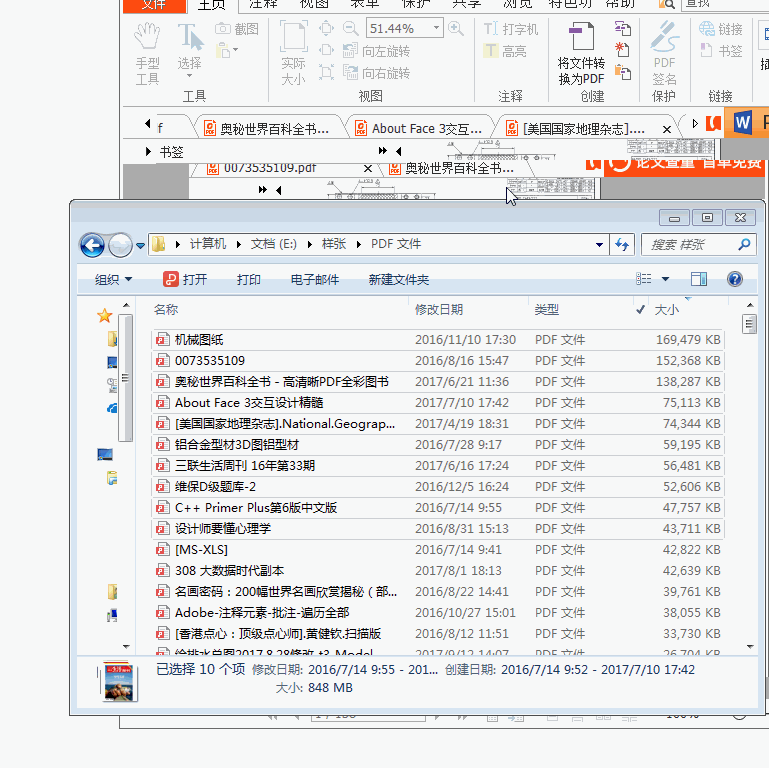The image size is (769, 768).
Task: Click the Open (打开) toolbar button
Action: 185,280
